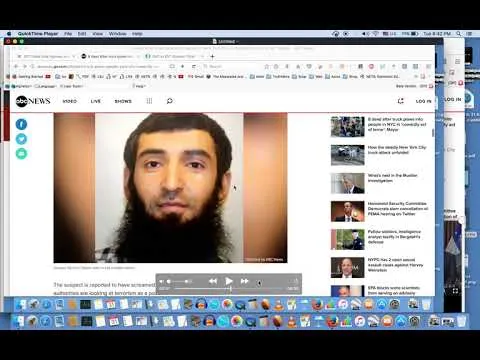Open NYPD Harvey Weinstein cases story

click(x=395, y=265)
